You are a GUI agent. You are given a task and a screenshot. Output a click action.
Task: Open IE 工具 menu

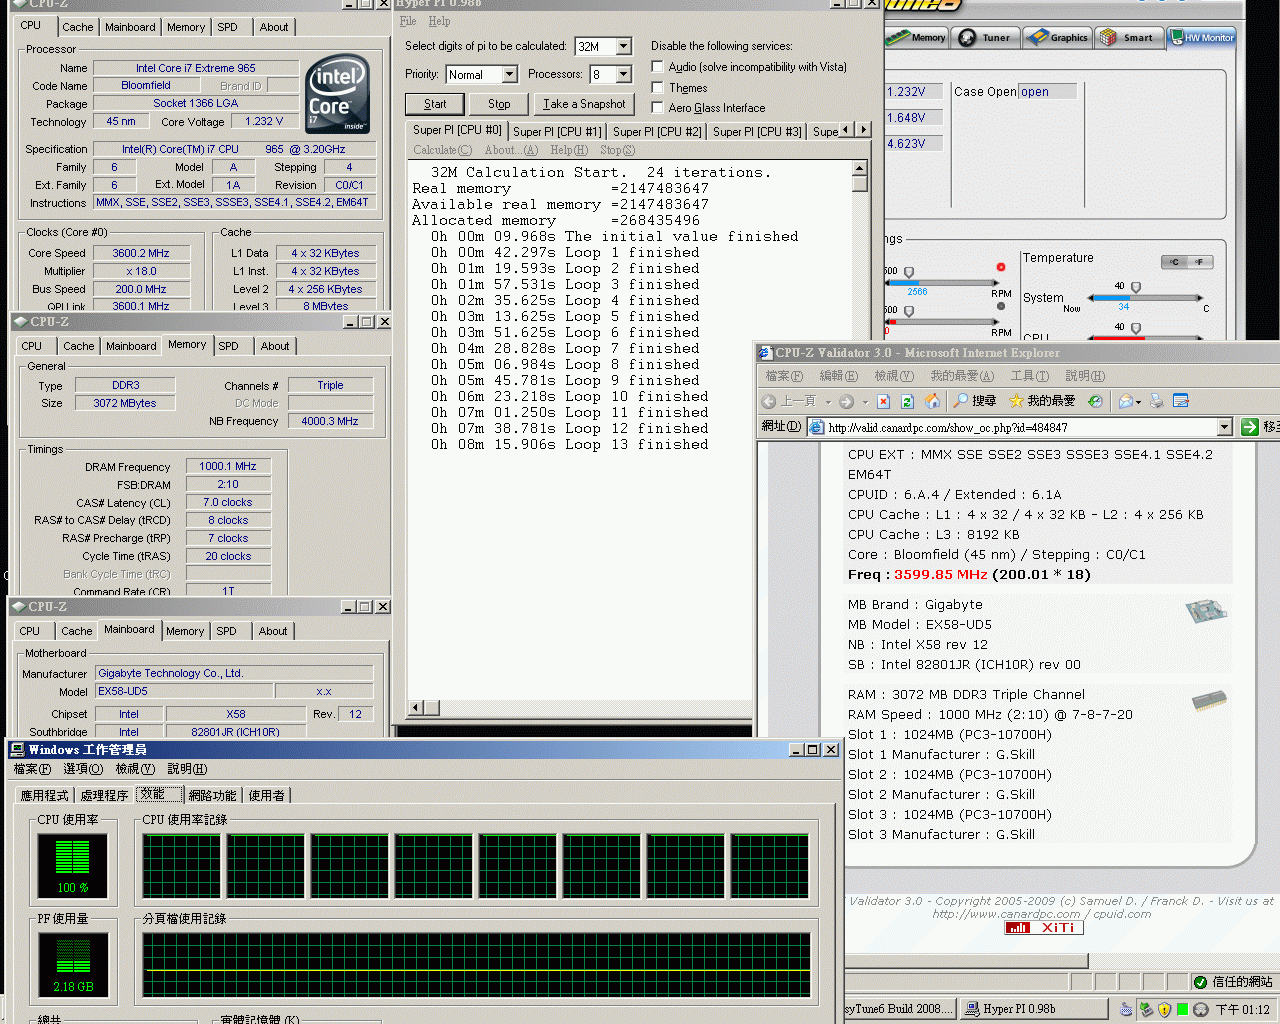click(1029, 376)
